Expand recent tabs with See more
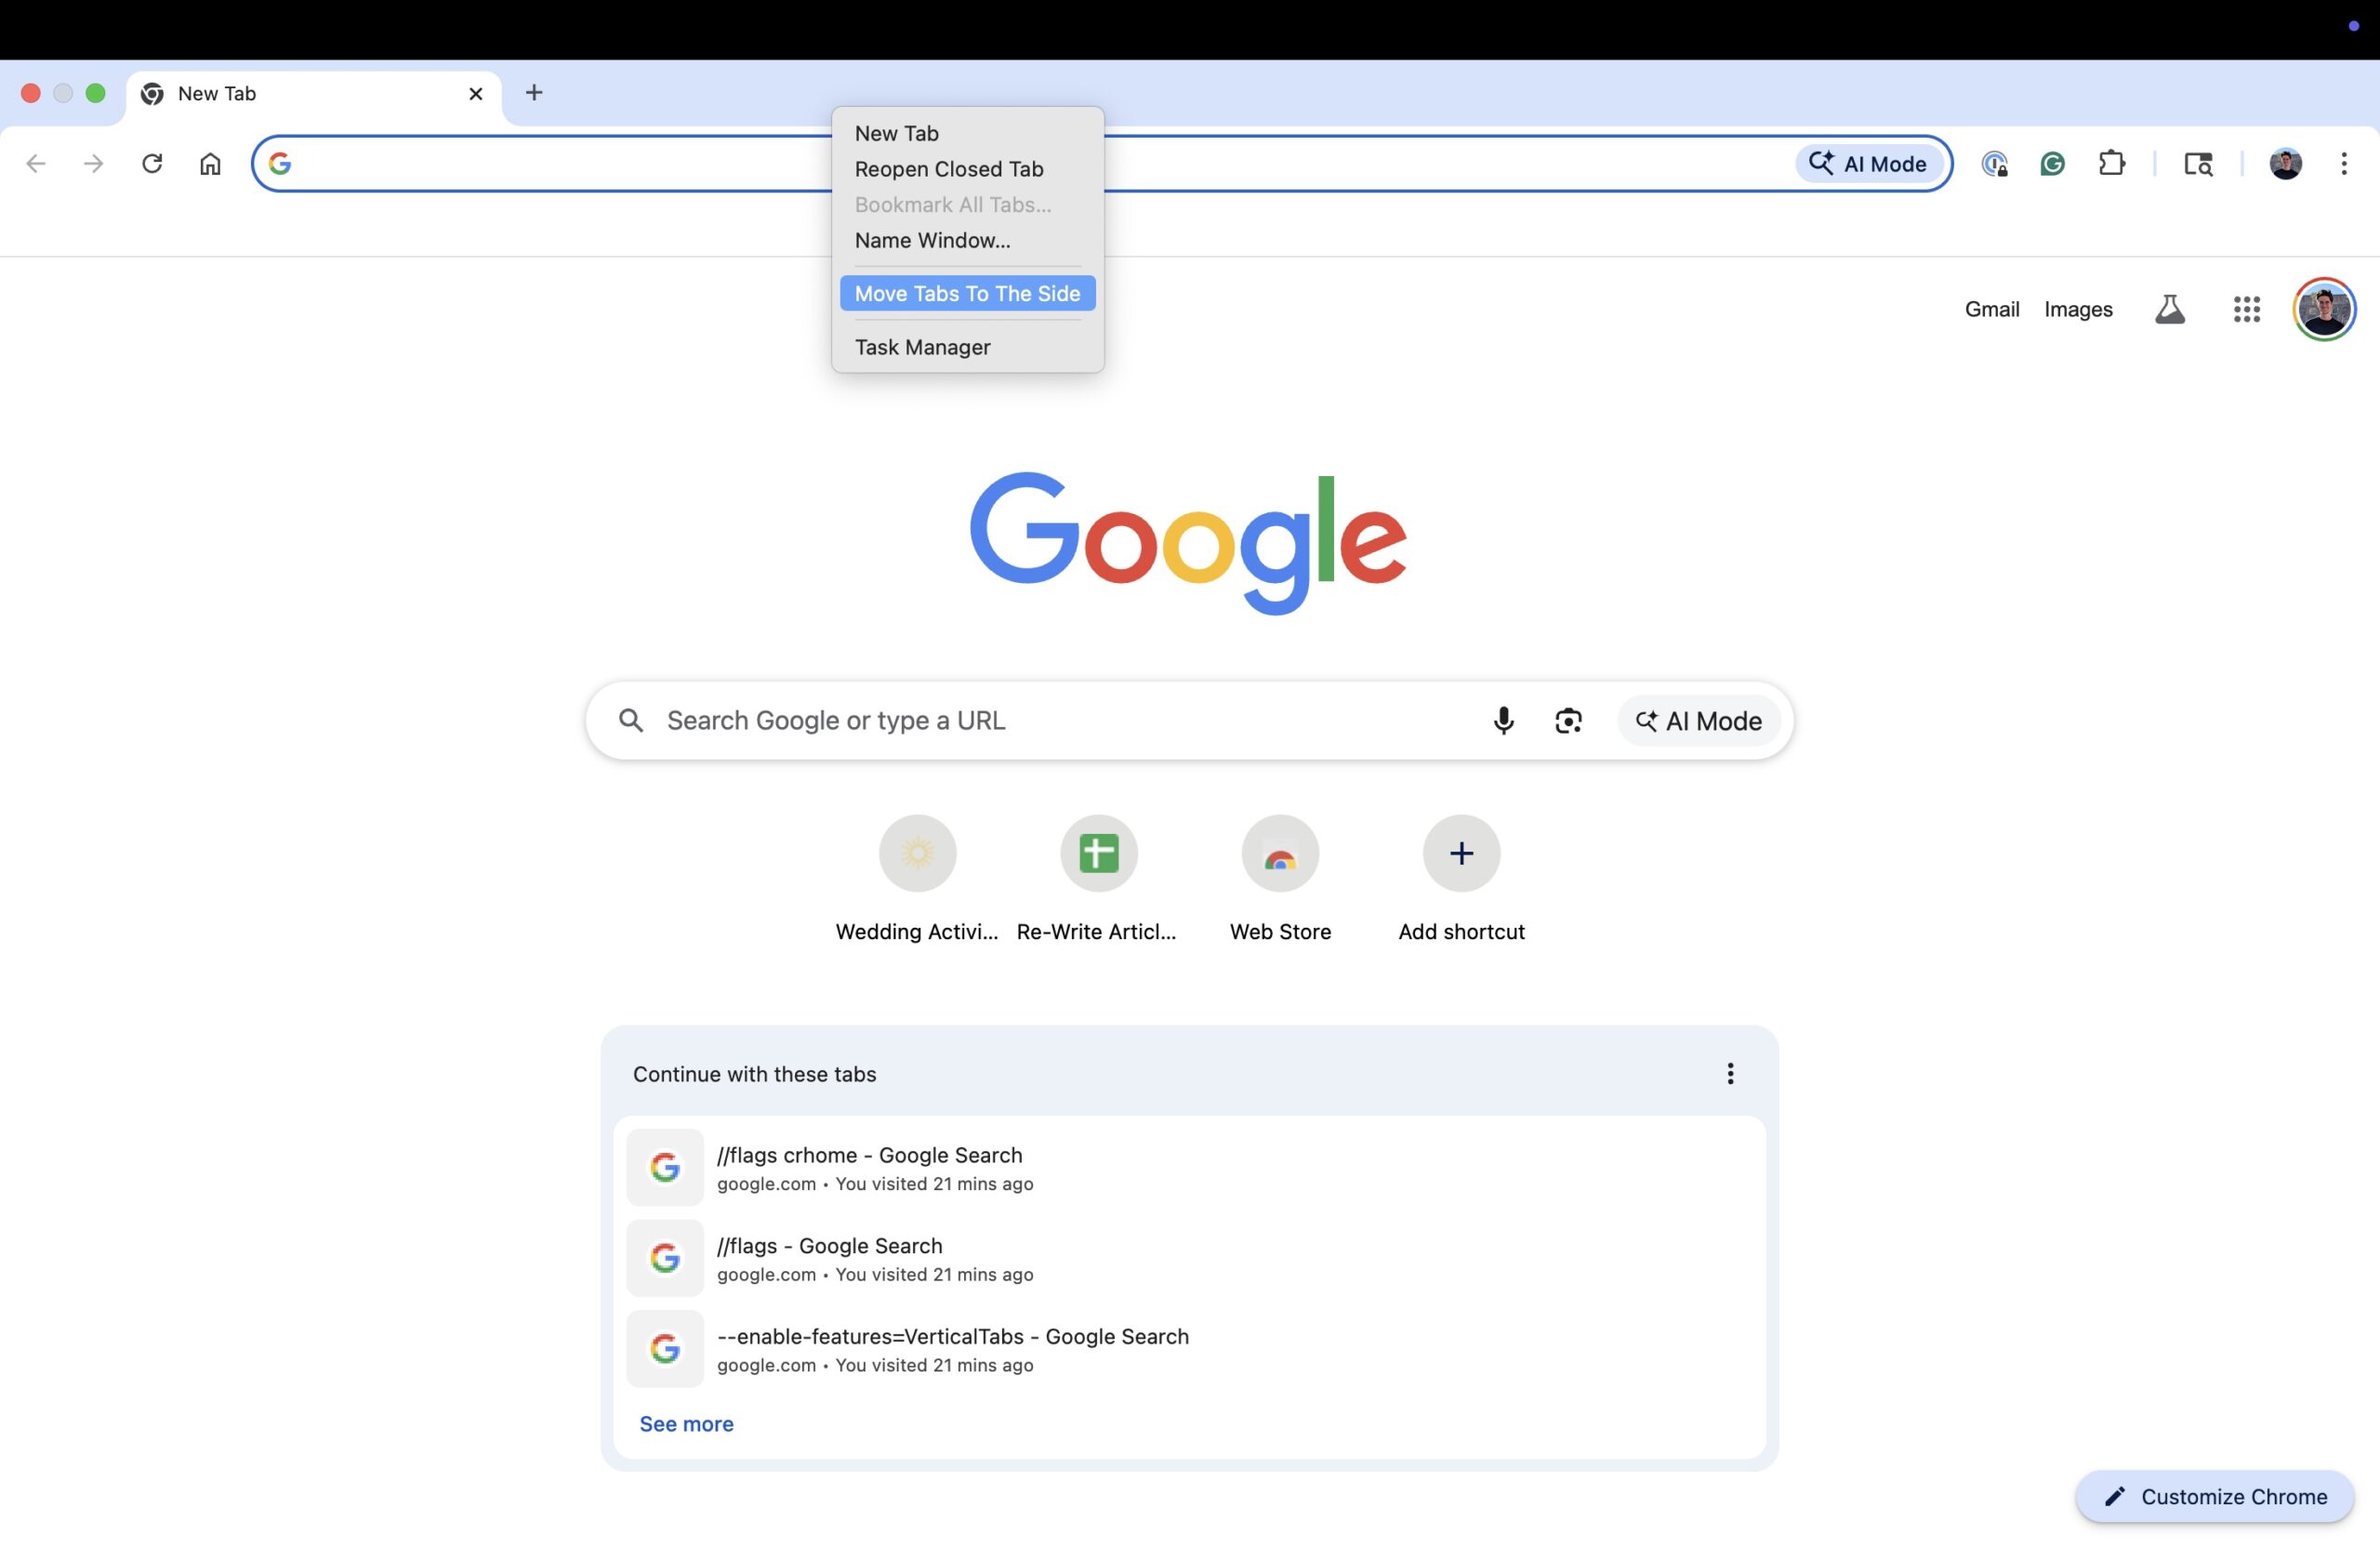The image size is (2380, 1548). 686,1423
